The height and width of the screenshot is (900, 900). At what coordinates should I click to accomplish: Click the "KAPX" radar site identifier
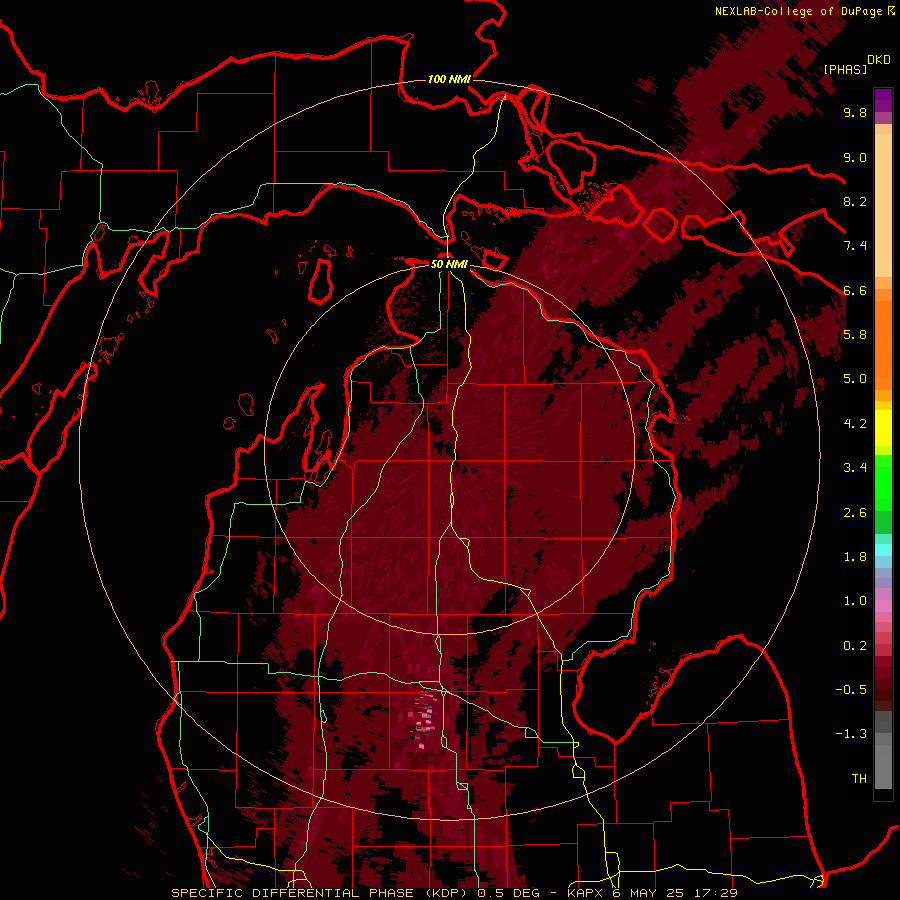586,893
